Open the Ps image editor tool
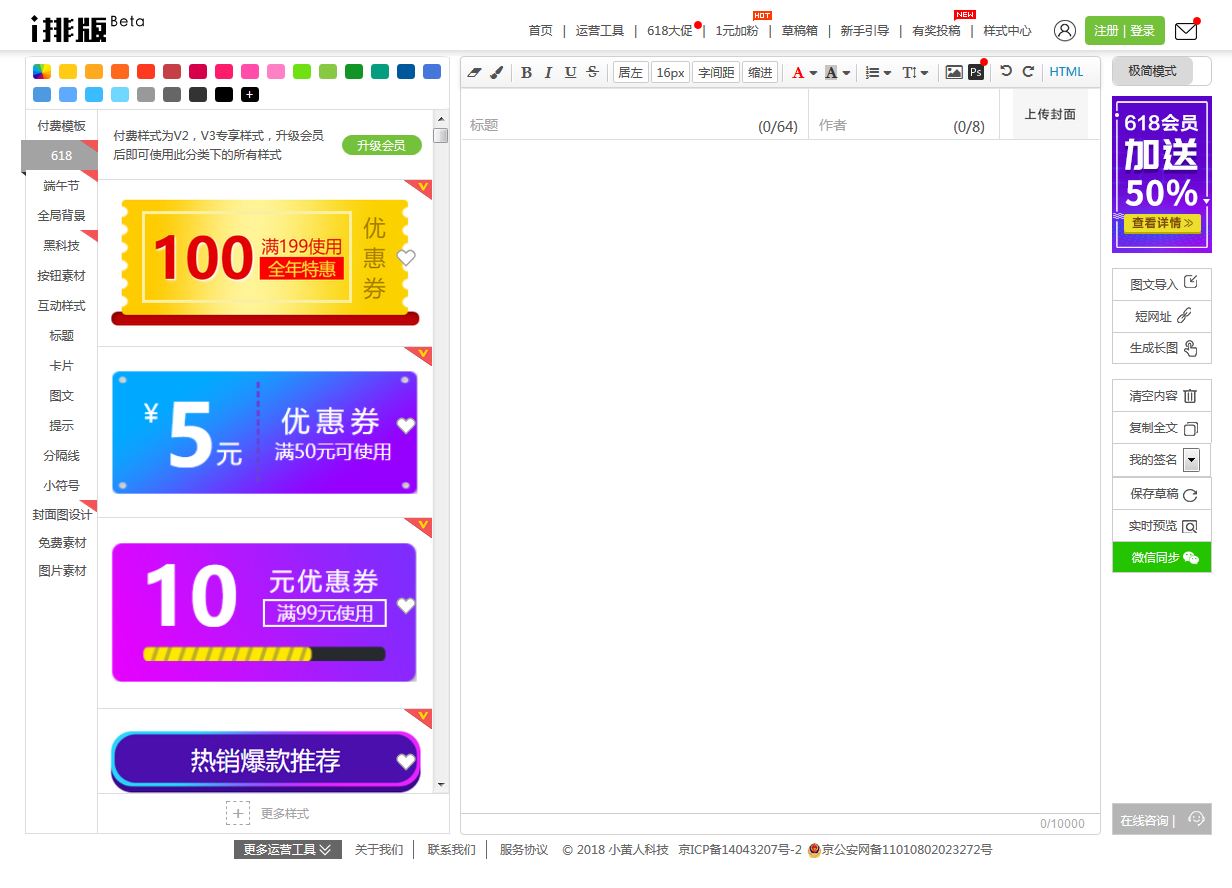Image resolution: width=1232 pixels, height=888 pixels. pos(976,72)
